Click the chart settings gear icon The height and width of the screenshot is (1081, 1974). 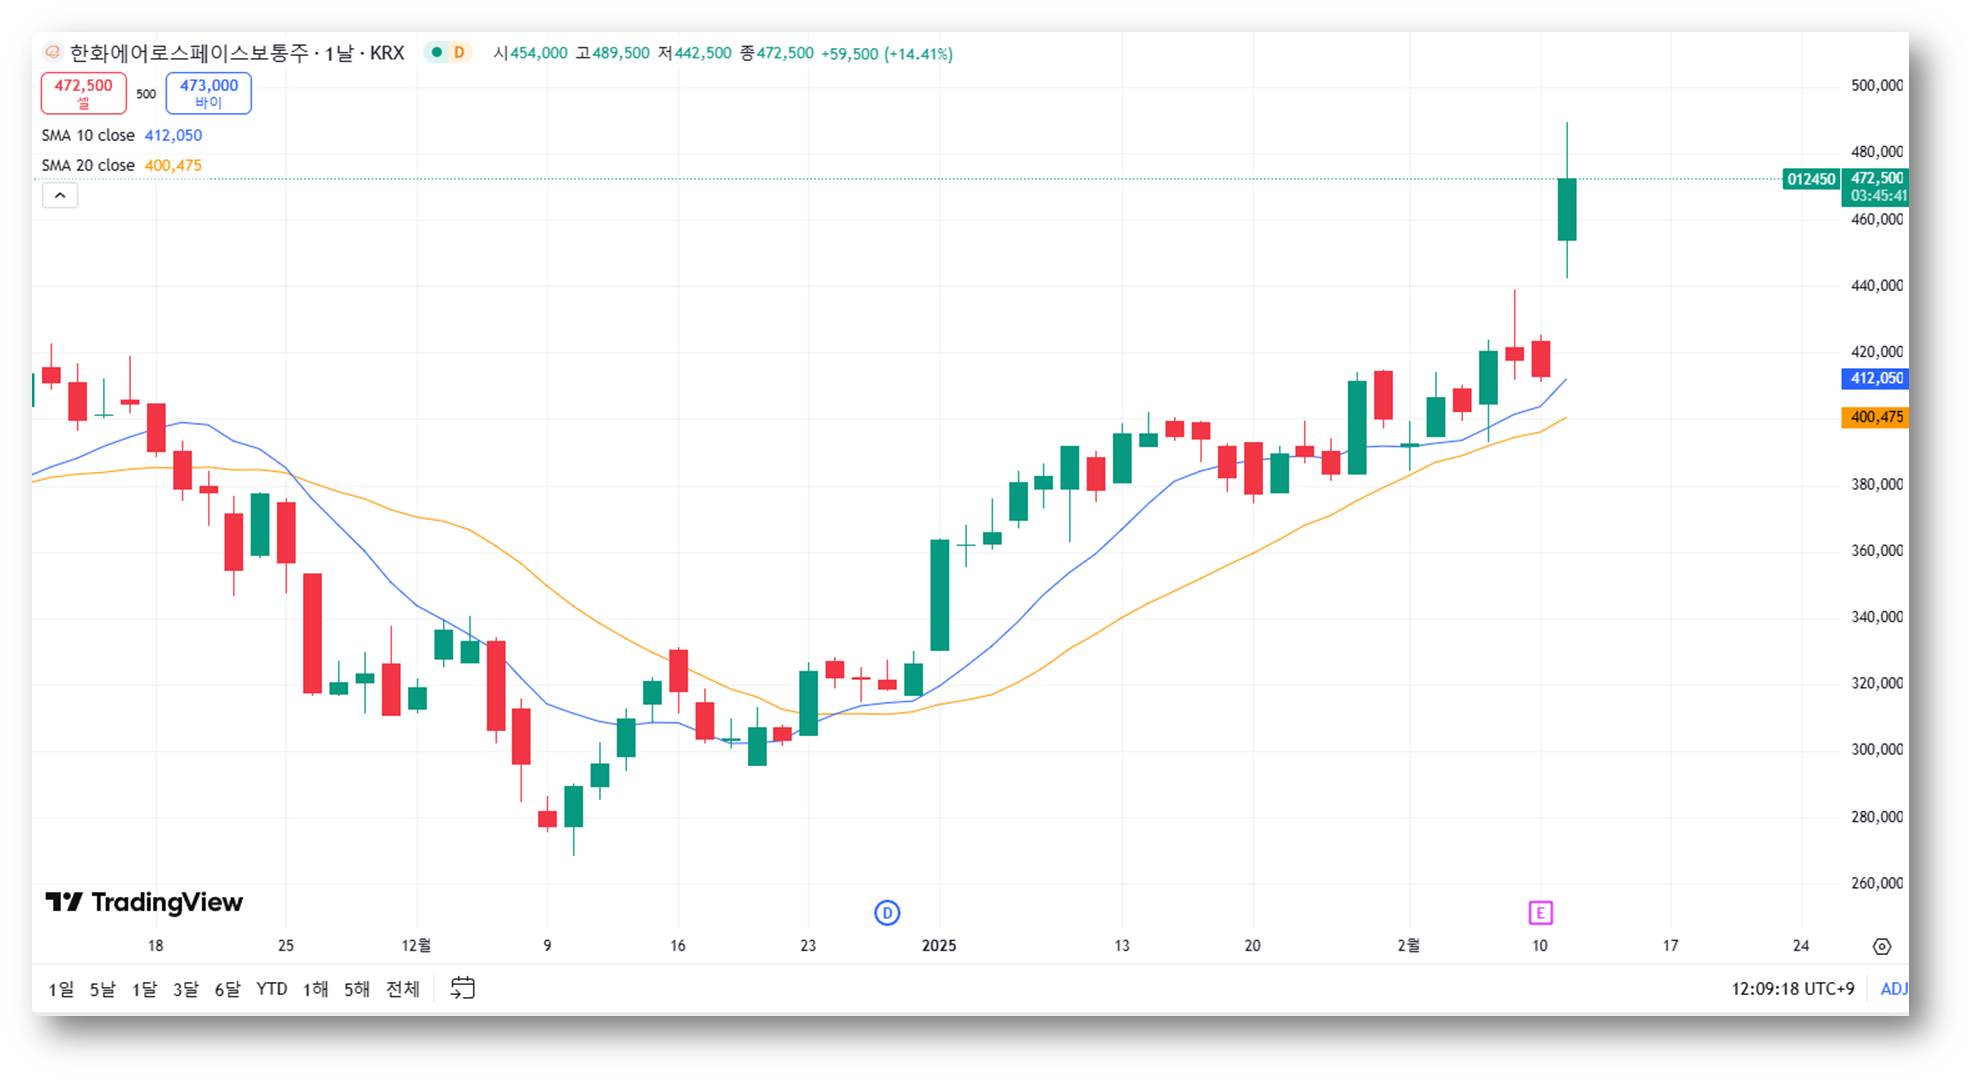pos(1881,946)
